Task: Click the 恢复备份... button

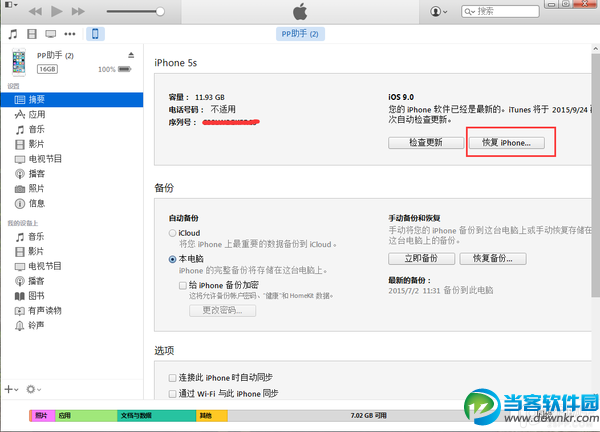Action: (493, 258)
